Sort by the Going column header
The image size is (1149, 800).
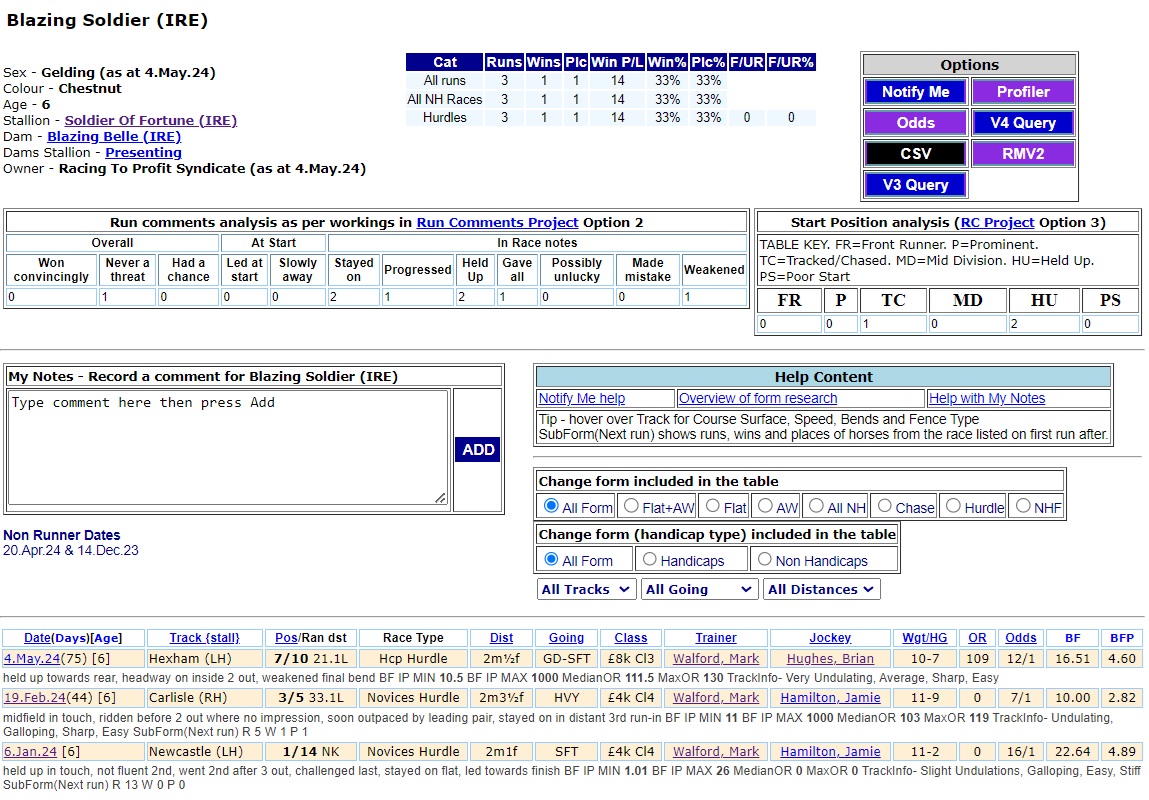click(566, 638)
